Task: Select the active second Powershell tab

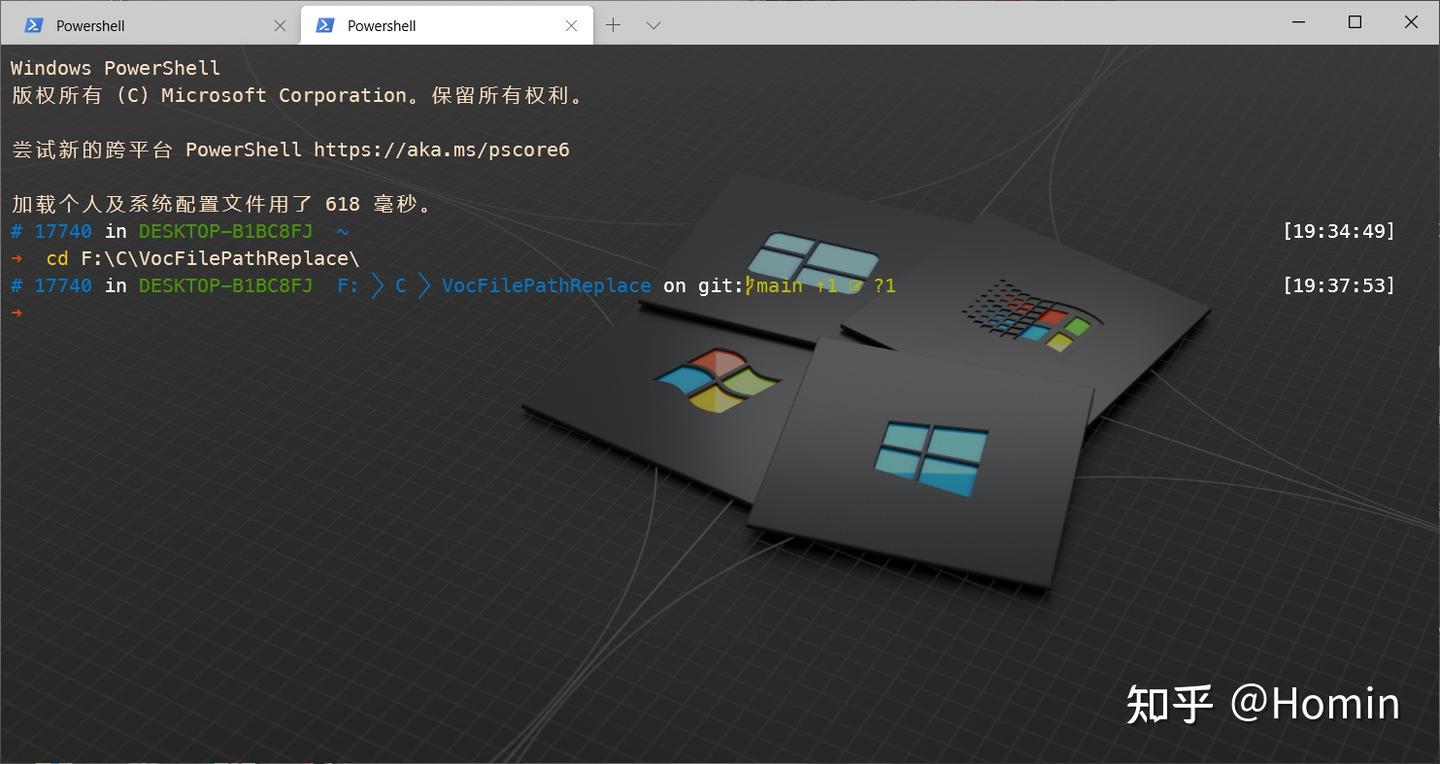Action: click(x=446, y=25)
